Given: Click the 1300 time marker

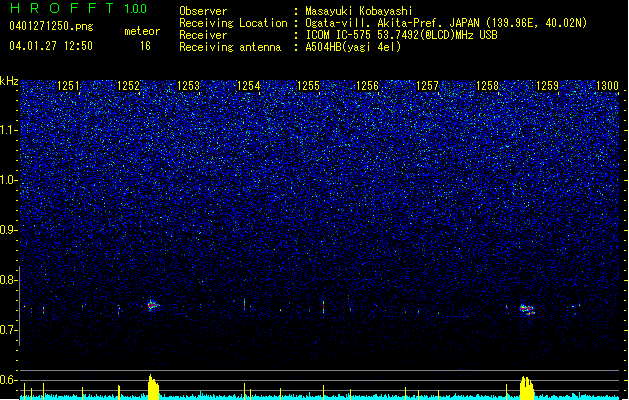Looking at the screenshot, I should tap(607, 86).
